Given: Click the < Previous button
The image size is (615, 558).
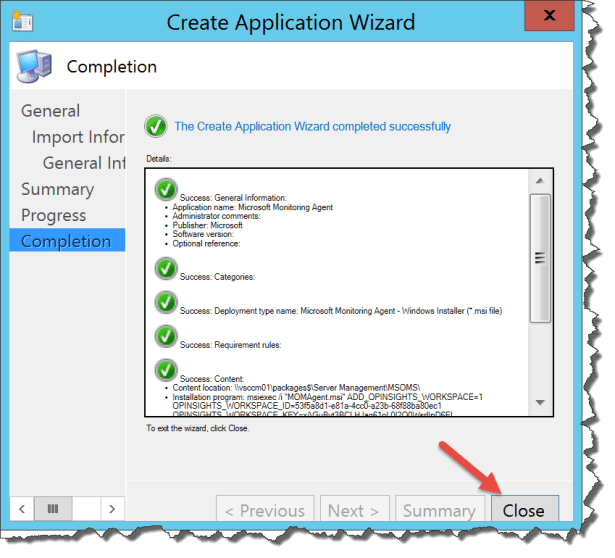Looking at the screenshot, I should click(x=265, y=508).
